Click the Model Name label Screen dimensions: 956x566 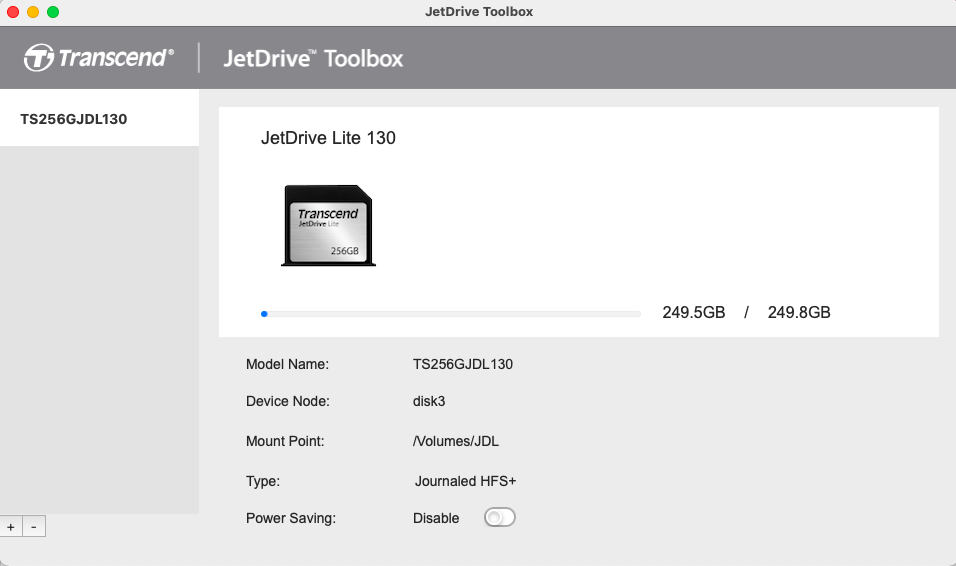(x=287, y=364)
